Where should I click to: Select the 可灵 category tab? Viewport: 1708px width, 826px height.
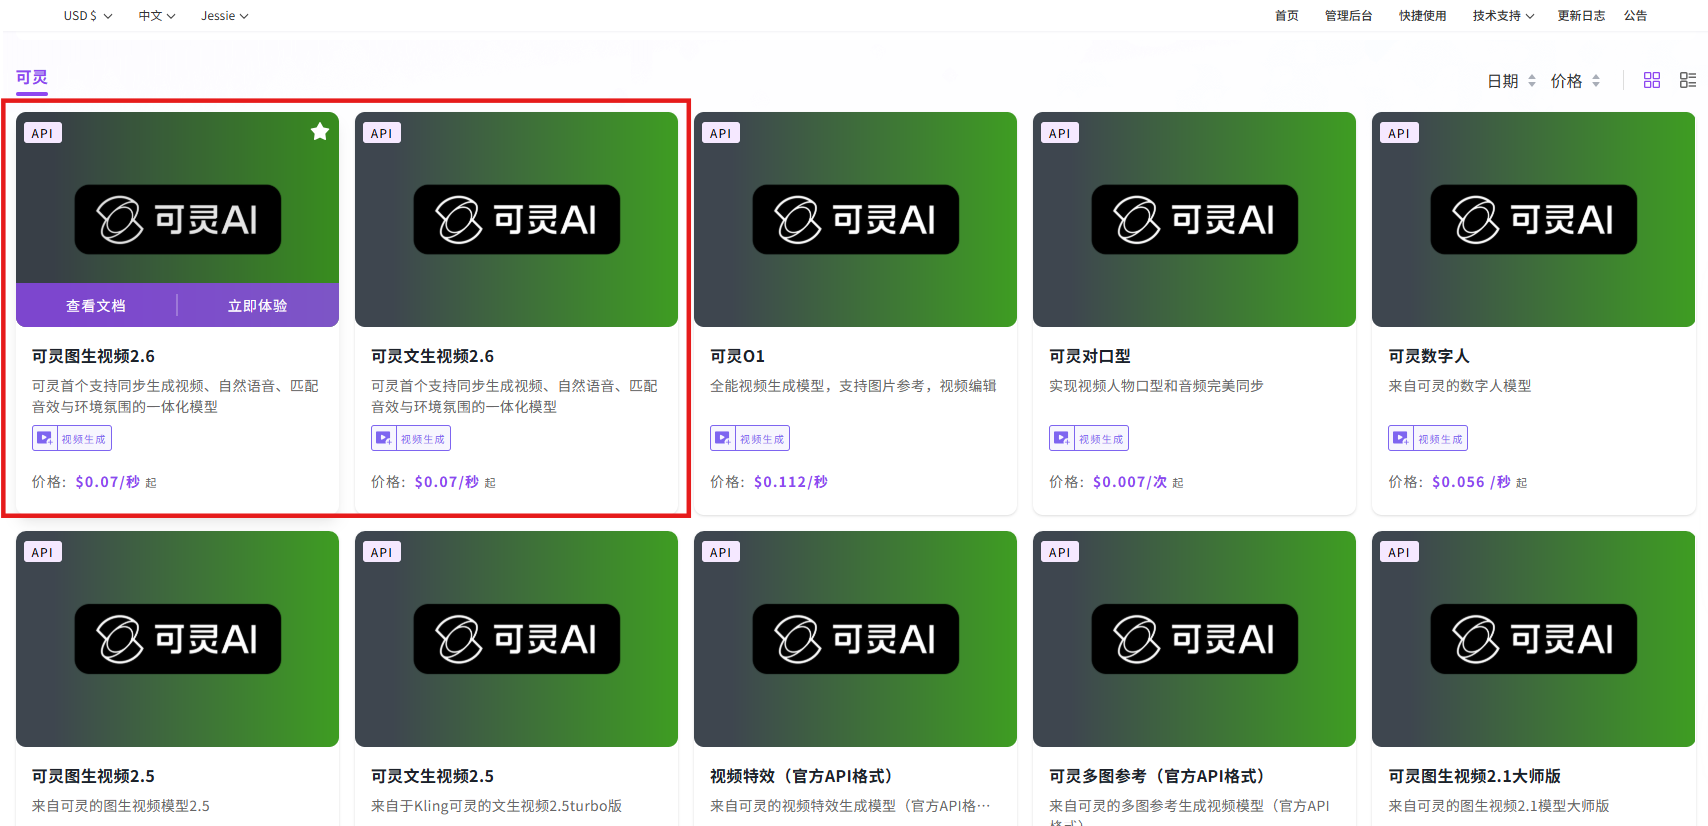coord(32,77)
